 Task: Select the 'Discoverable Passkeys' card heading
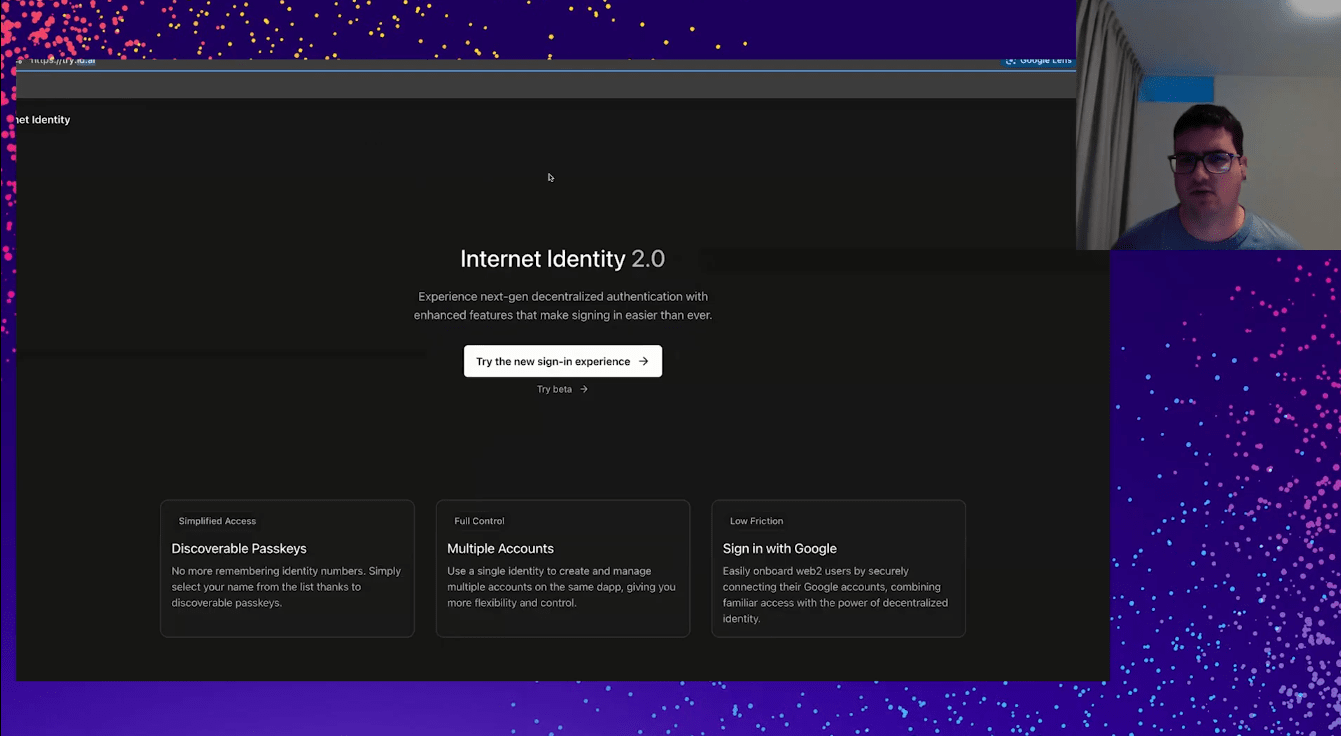click(x=239, y=548)
